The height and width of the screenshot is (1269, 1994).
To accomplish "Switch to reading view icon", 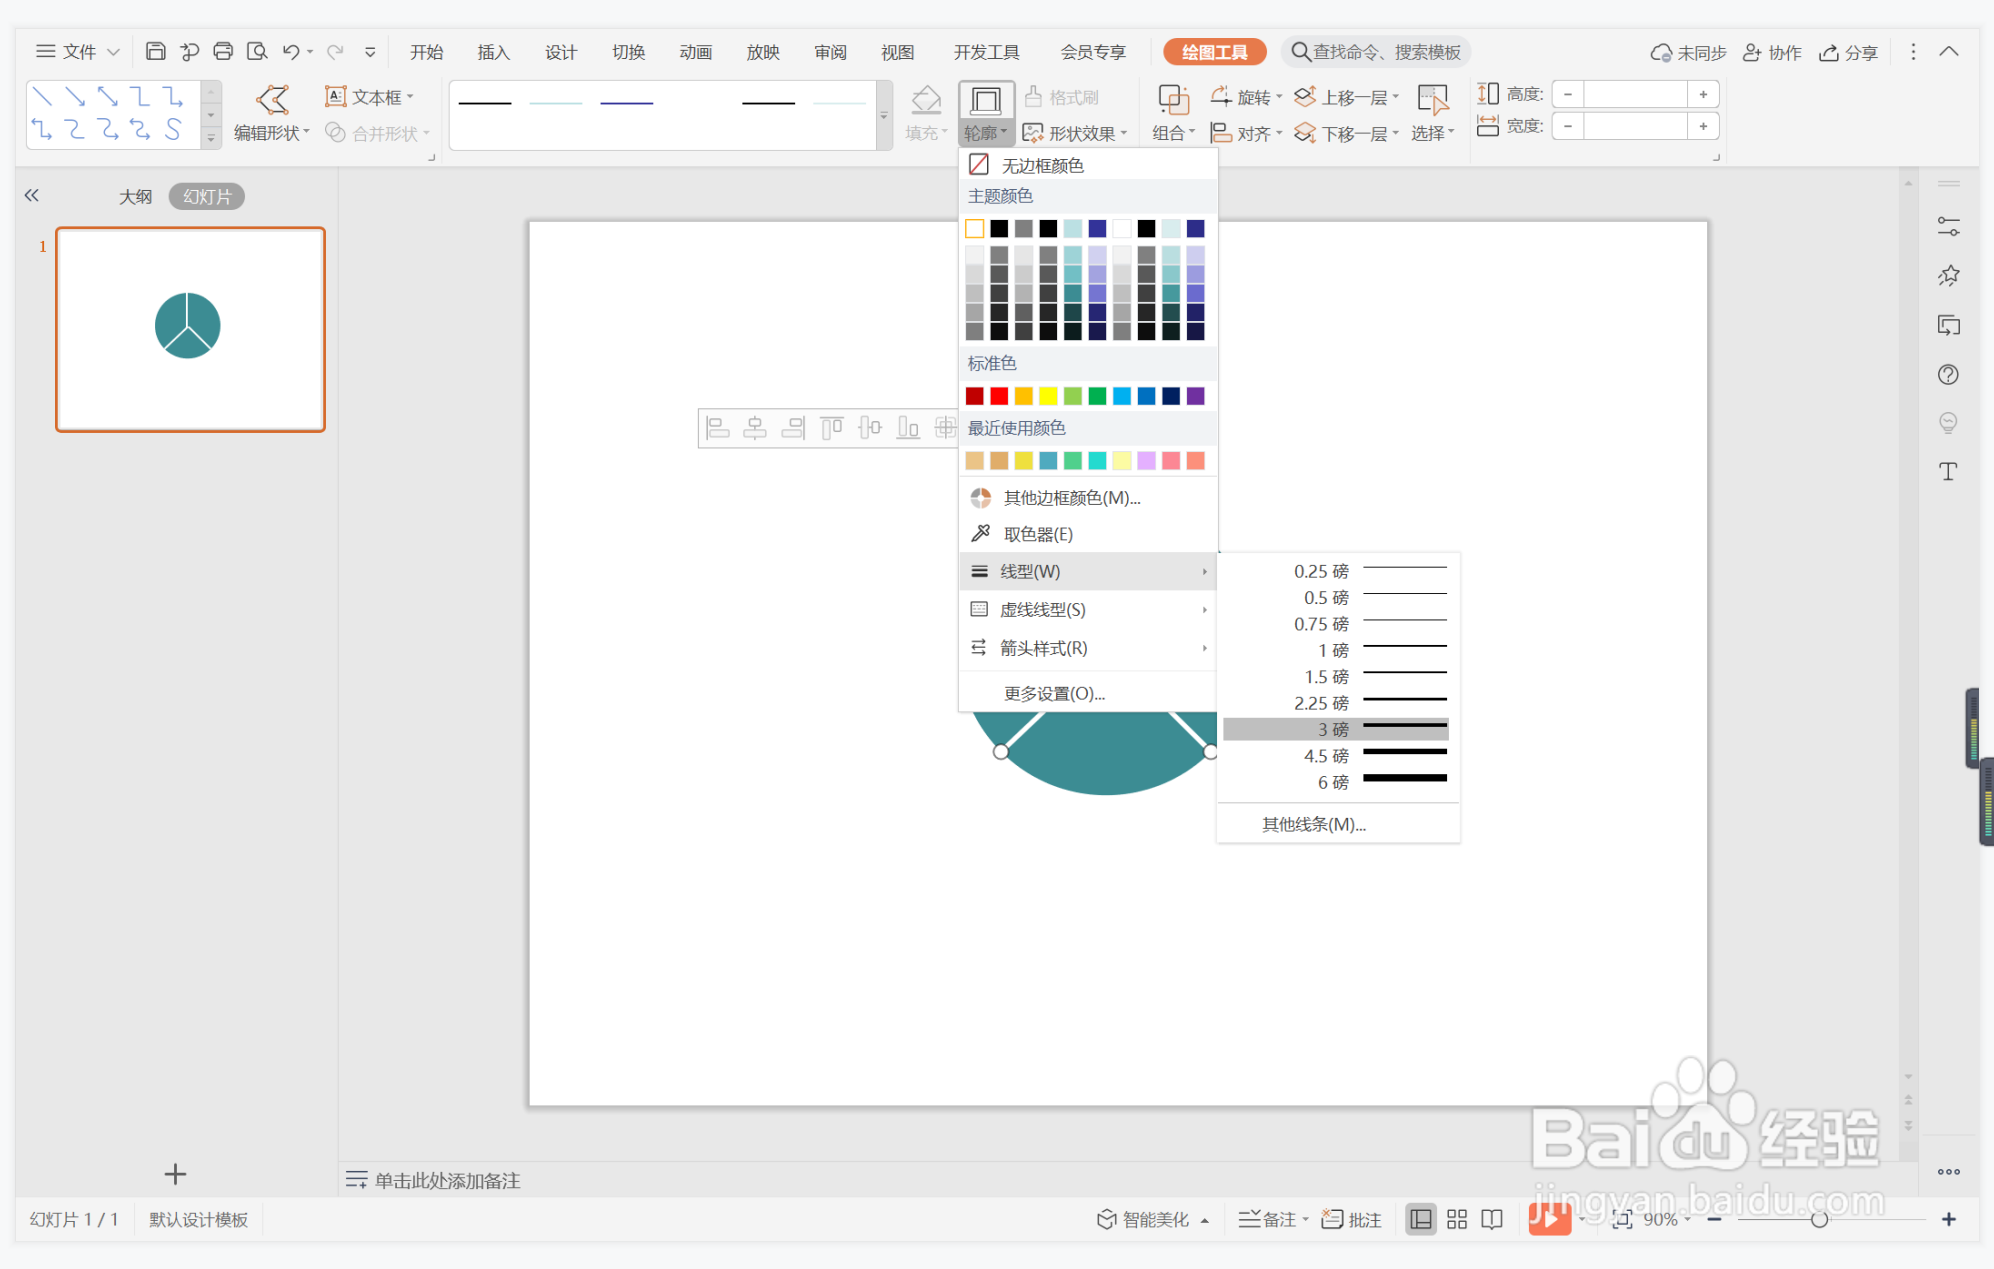I will [1492, 1219].
